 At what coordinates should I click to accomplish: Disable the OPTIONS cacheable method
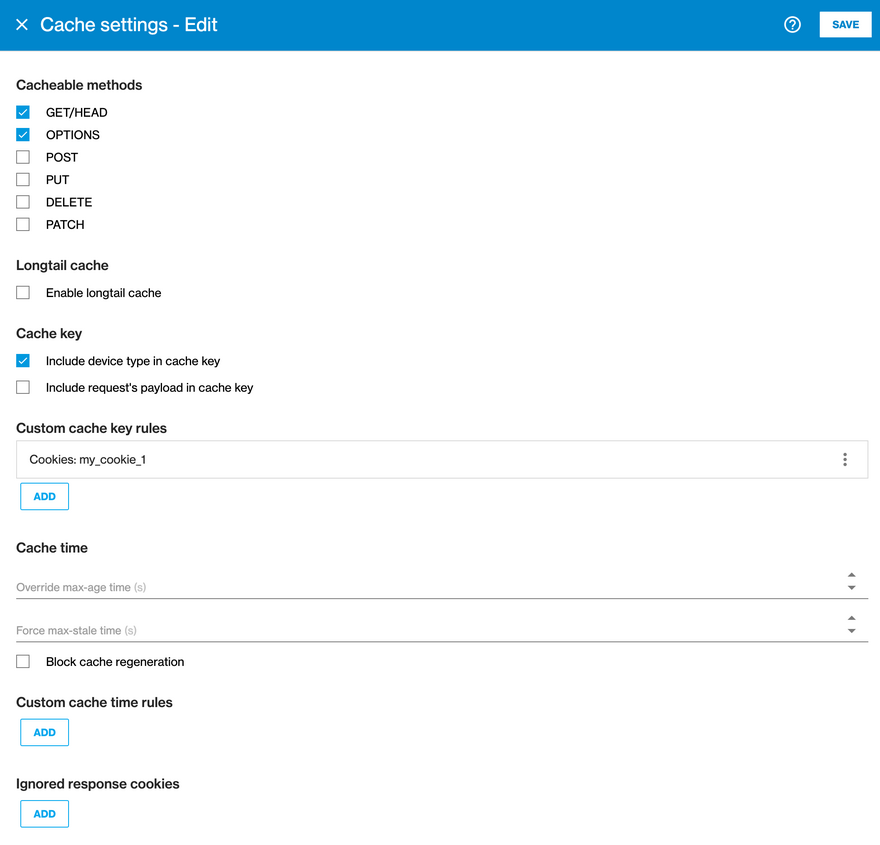22,134
